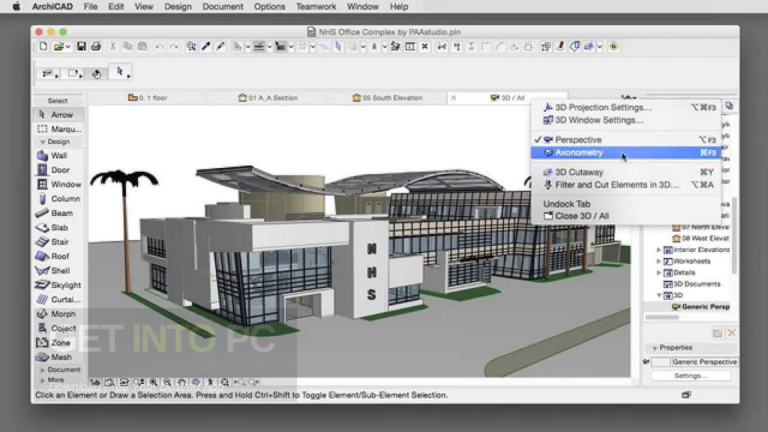This screenshot has height=432, width=768.
Task: Choose Close 3D / All
Action: coord(625,216)
